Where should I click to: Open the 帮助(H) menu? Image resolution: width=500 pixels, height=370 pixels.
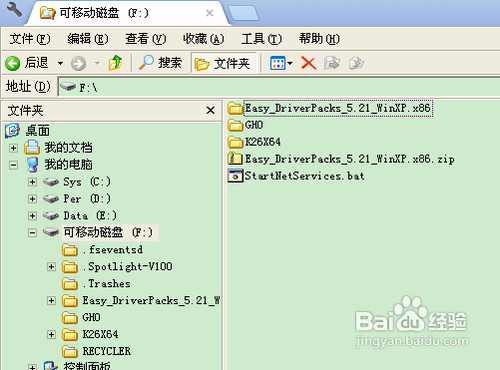coord(319,39)
